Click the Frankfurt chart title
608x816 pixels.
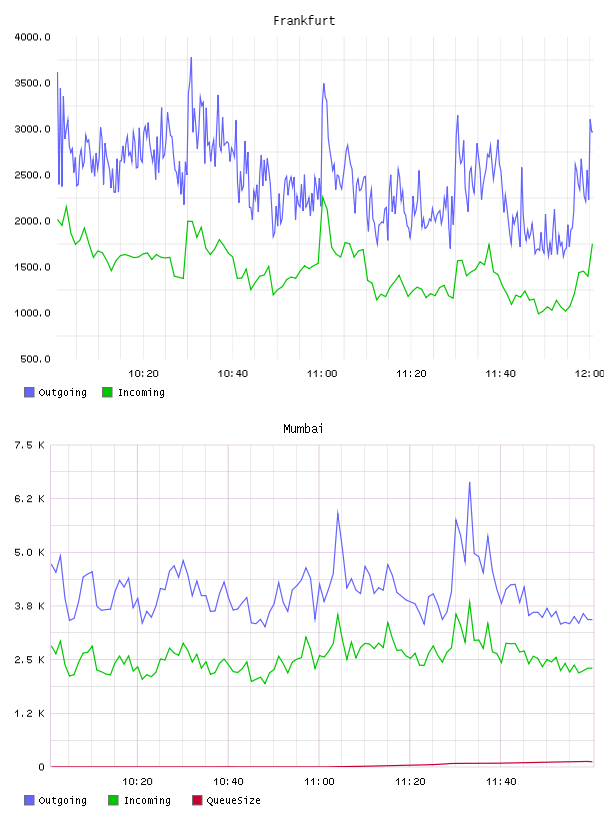pos(304,21)
